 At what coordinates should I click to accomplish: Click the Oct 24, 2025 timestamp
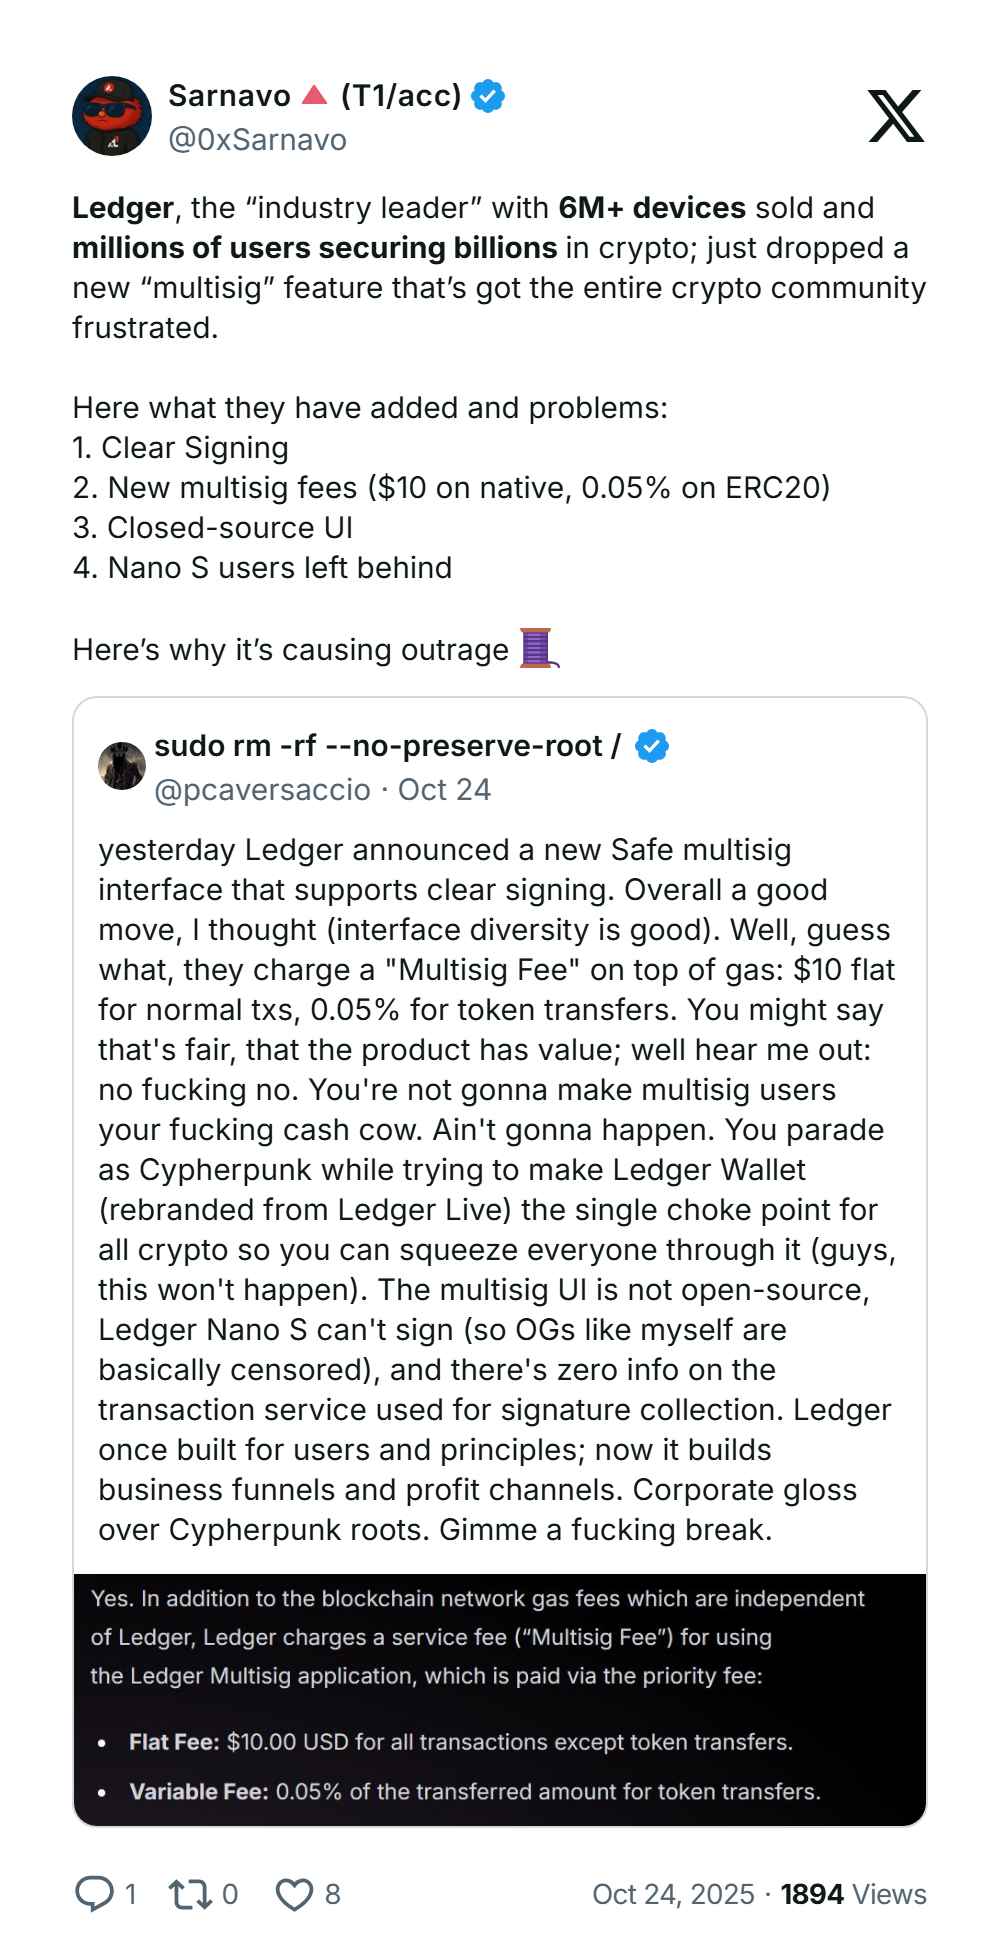pos(673,1894)
